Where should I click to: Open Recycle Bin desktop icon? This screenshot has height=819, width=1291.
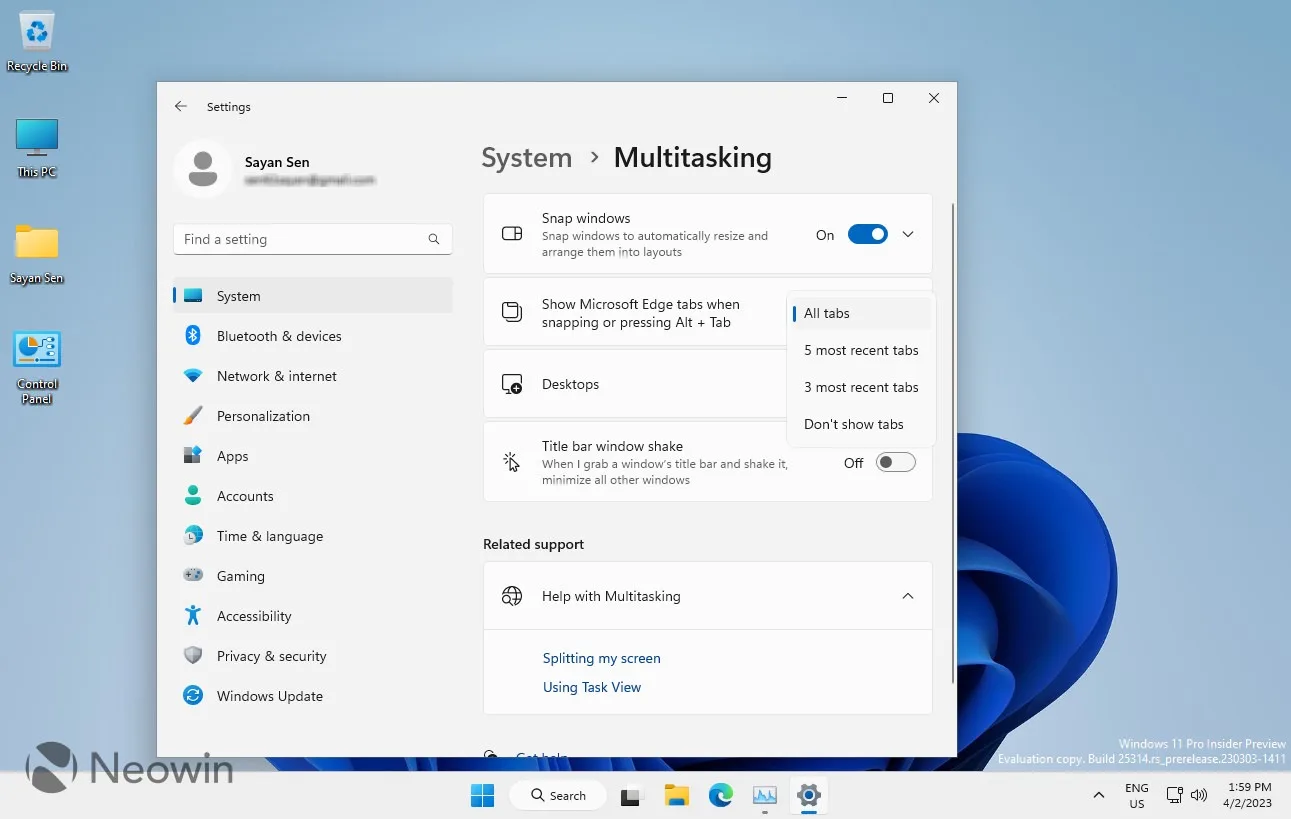tap(37, 35)
